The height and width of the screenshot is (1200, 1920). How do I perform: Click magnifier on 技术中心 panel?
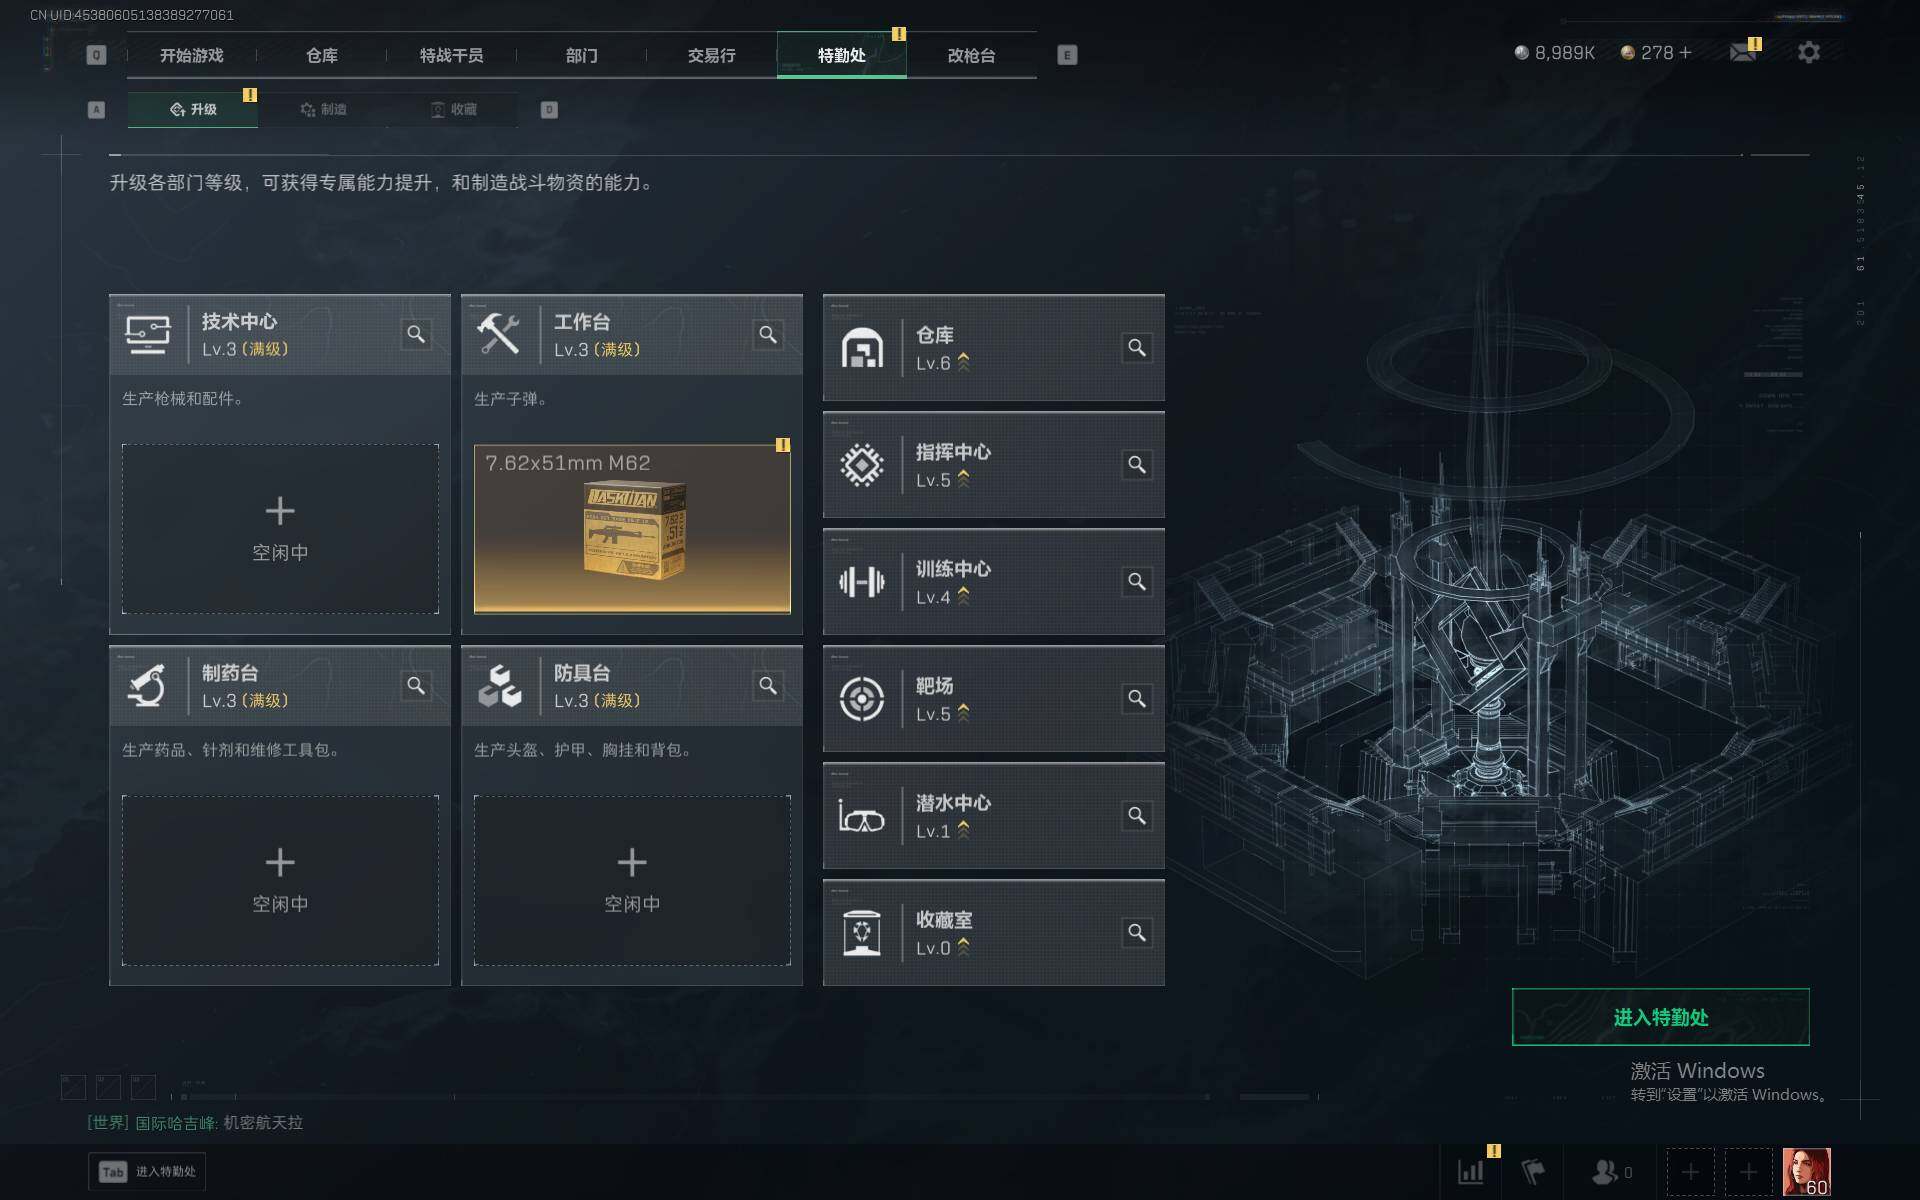pyautogui.click(x=416, y=334)
